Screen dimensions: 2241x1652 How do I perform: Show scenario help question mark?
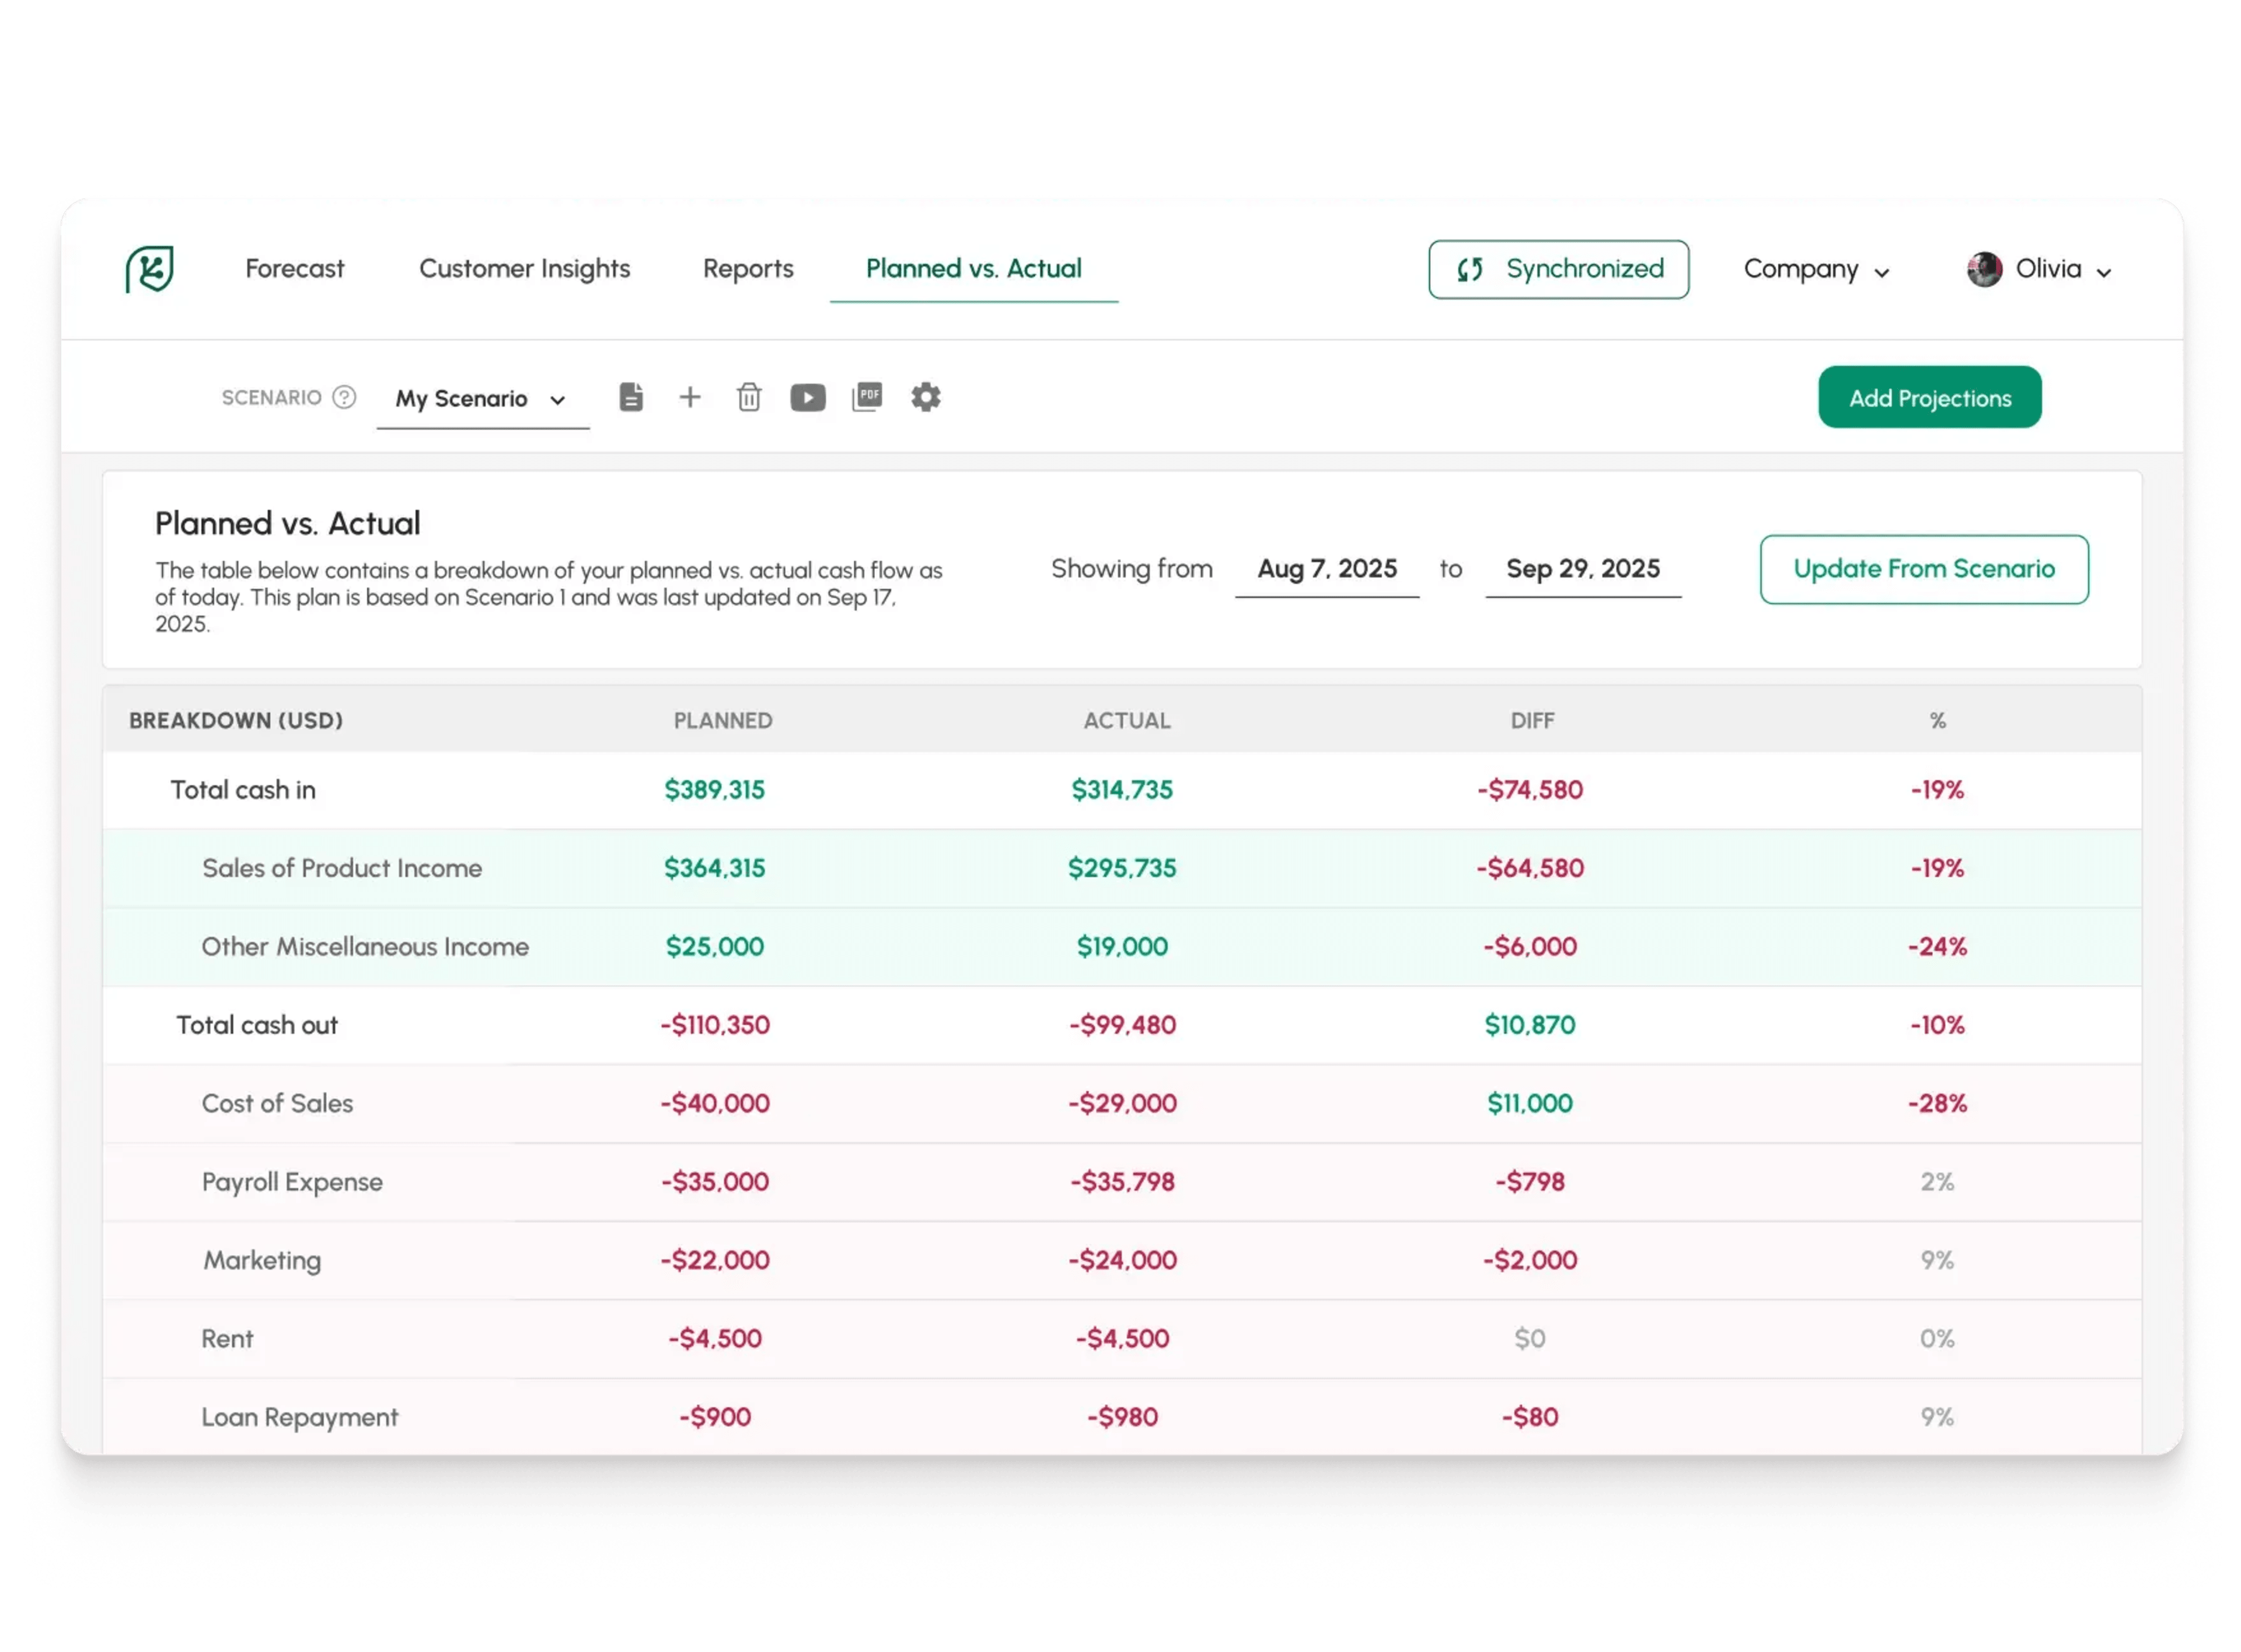[344, 397]
